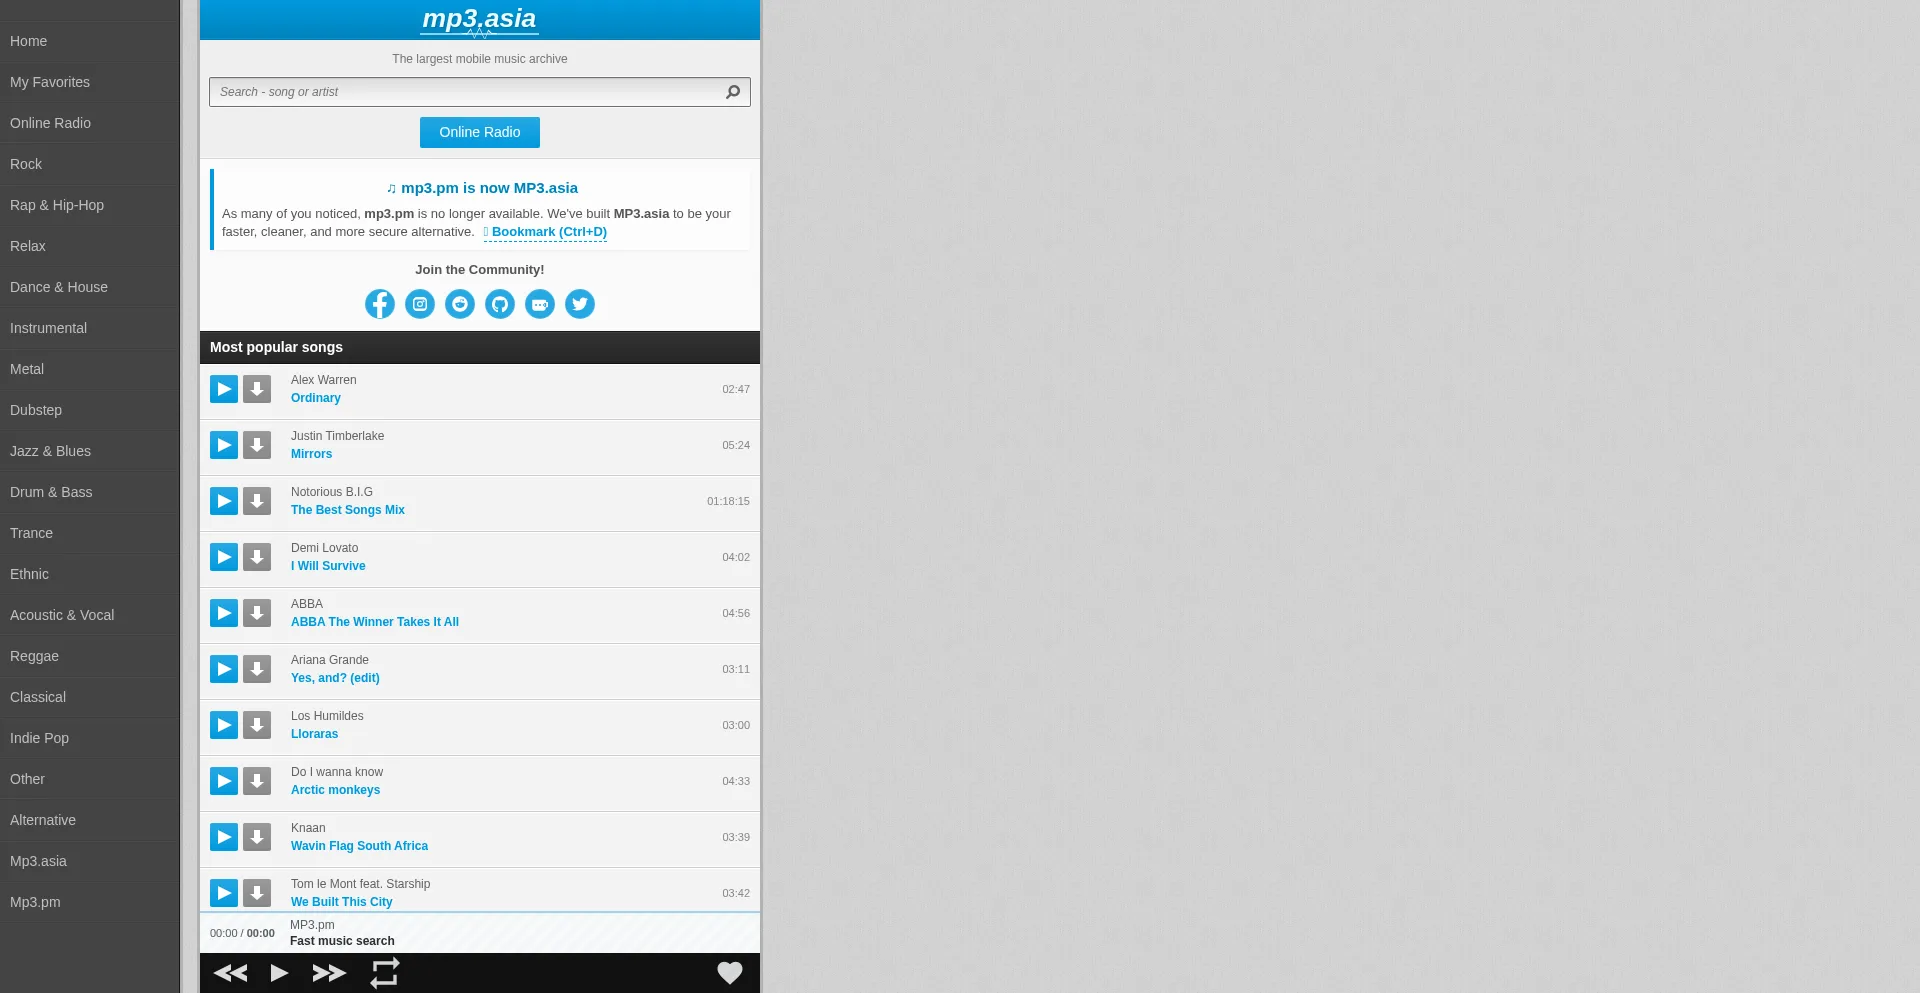Viewport: 1920px width, 993px height.
Task: Open Mp3.pm link in the sidebar
Action: [x=90, y=902]
